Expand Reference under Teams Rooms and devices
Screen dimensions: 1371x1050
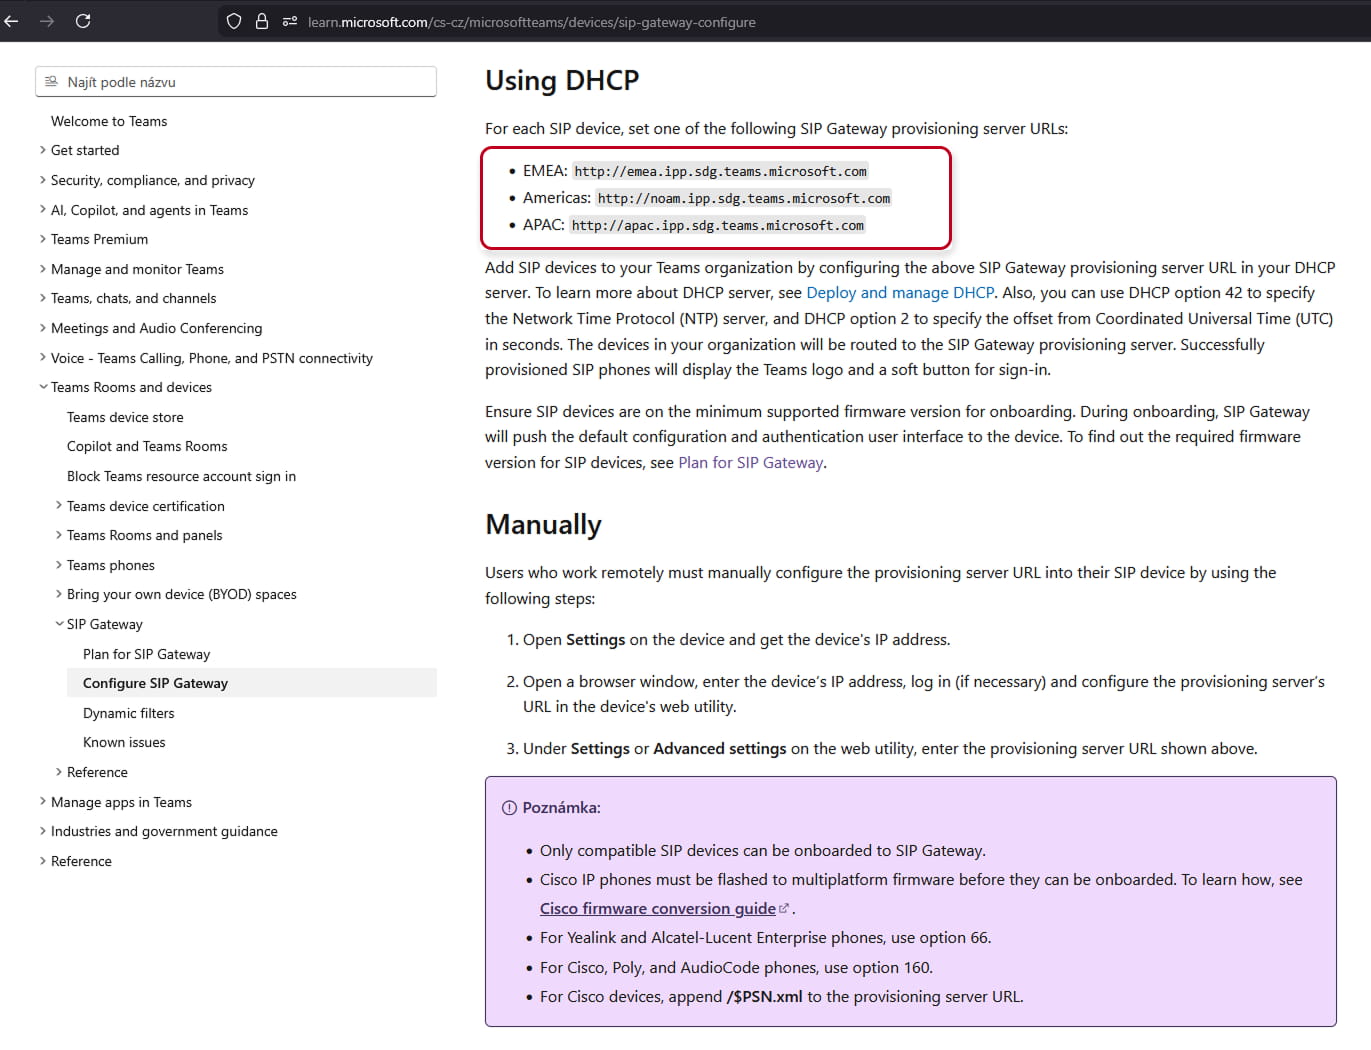pos(96,772)
